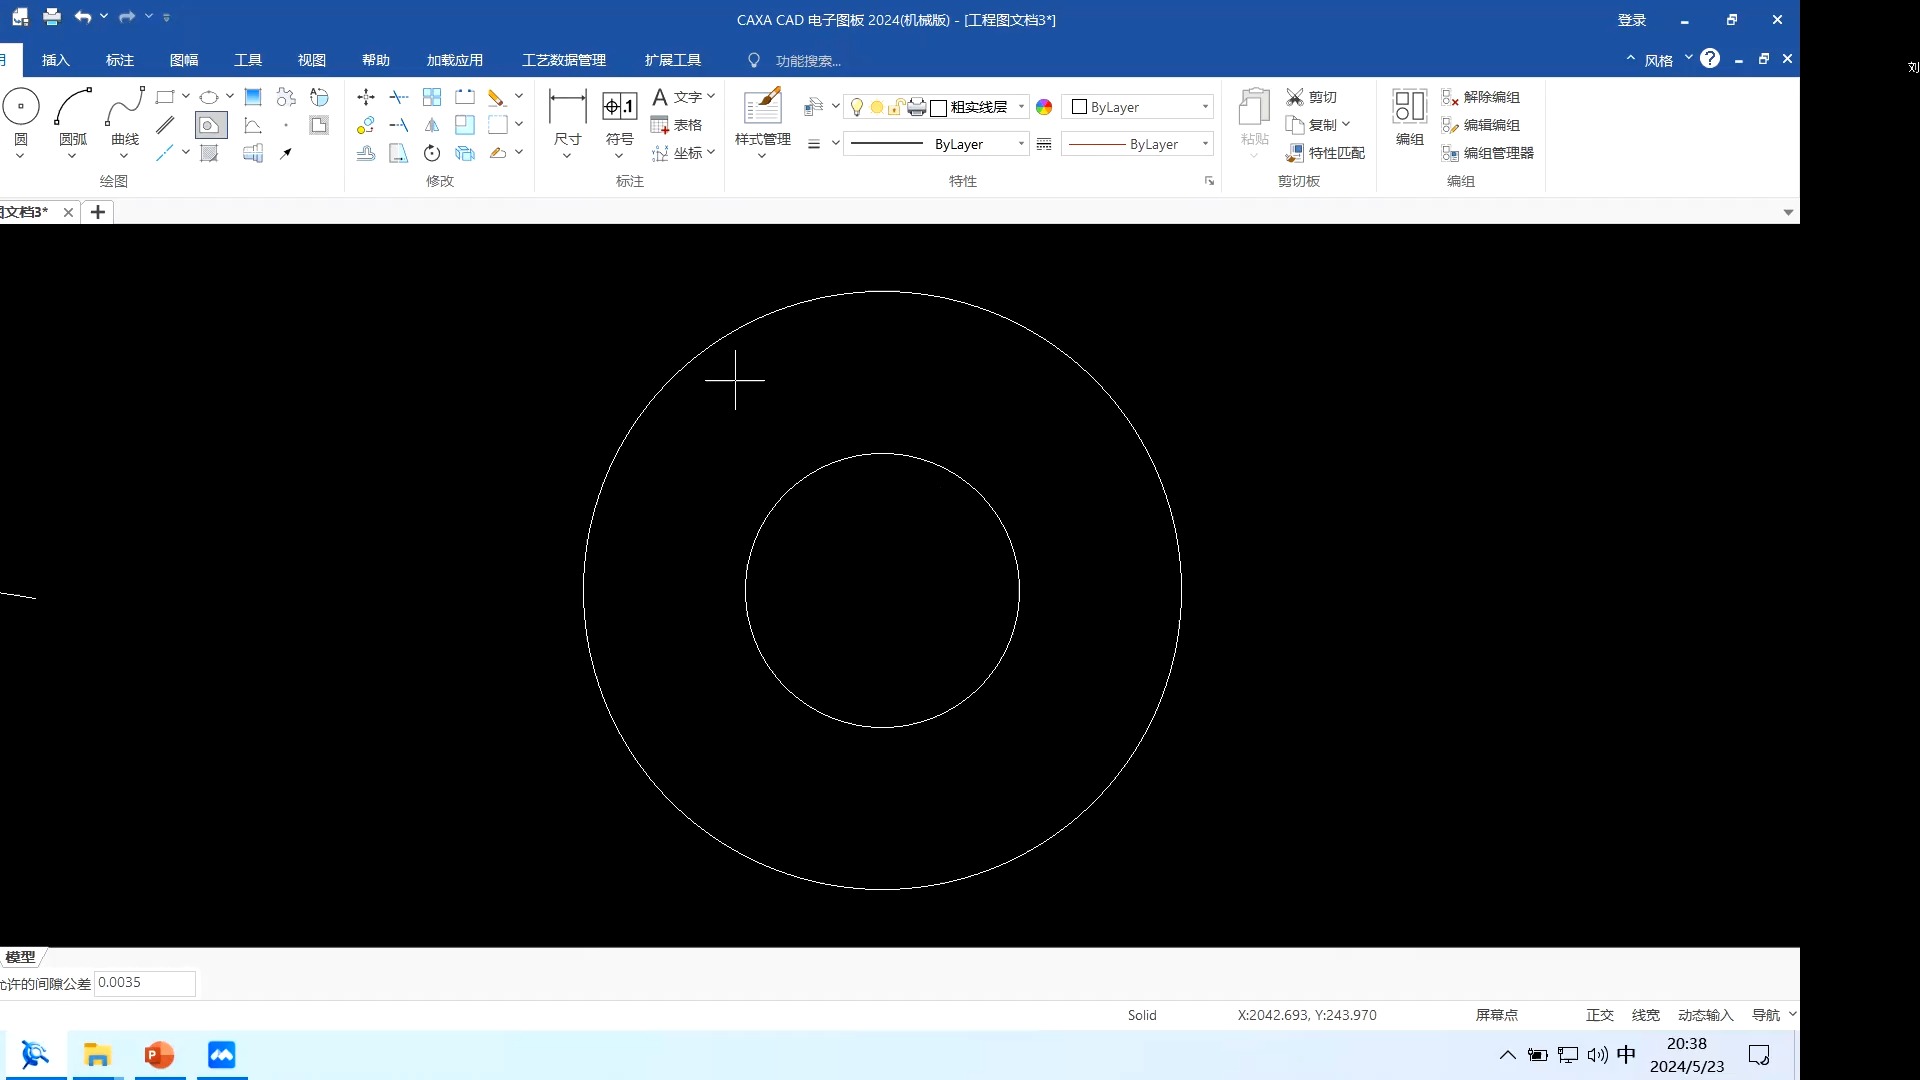Open the 粗实线层 layer dropdown
The width and height of the screenshot is (1920, 1080).
tap(1021, 107)
